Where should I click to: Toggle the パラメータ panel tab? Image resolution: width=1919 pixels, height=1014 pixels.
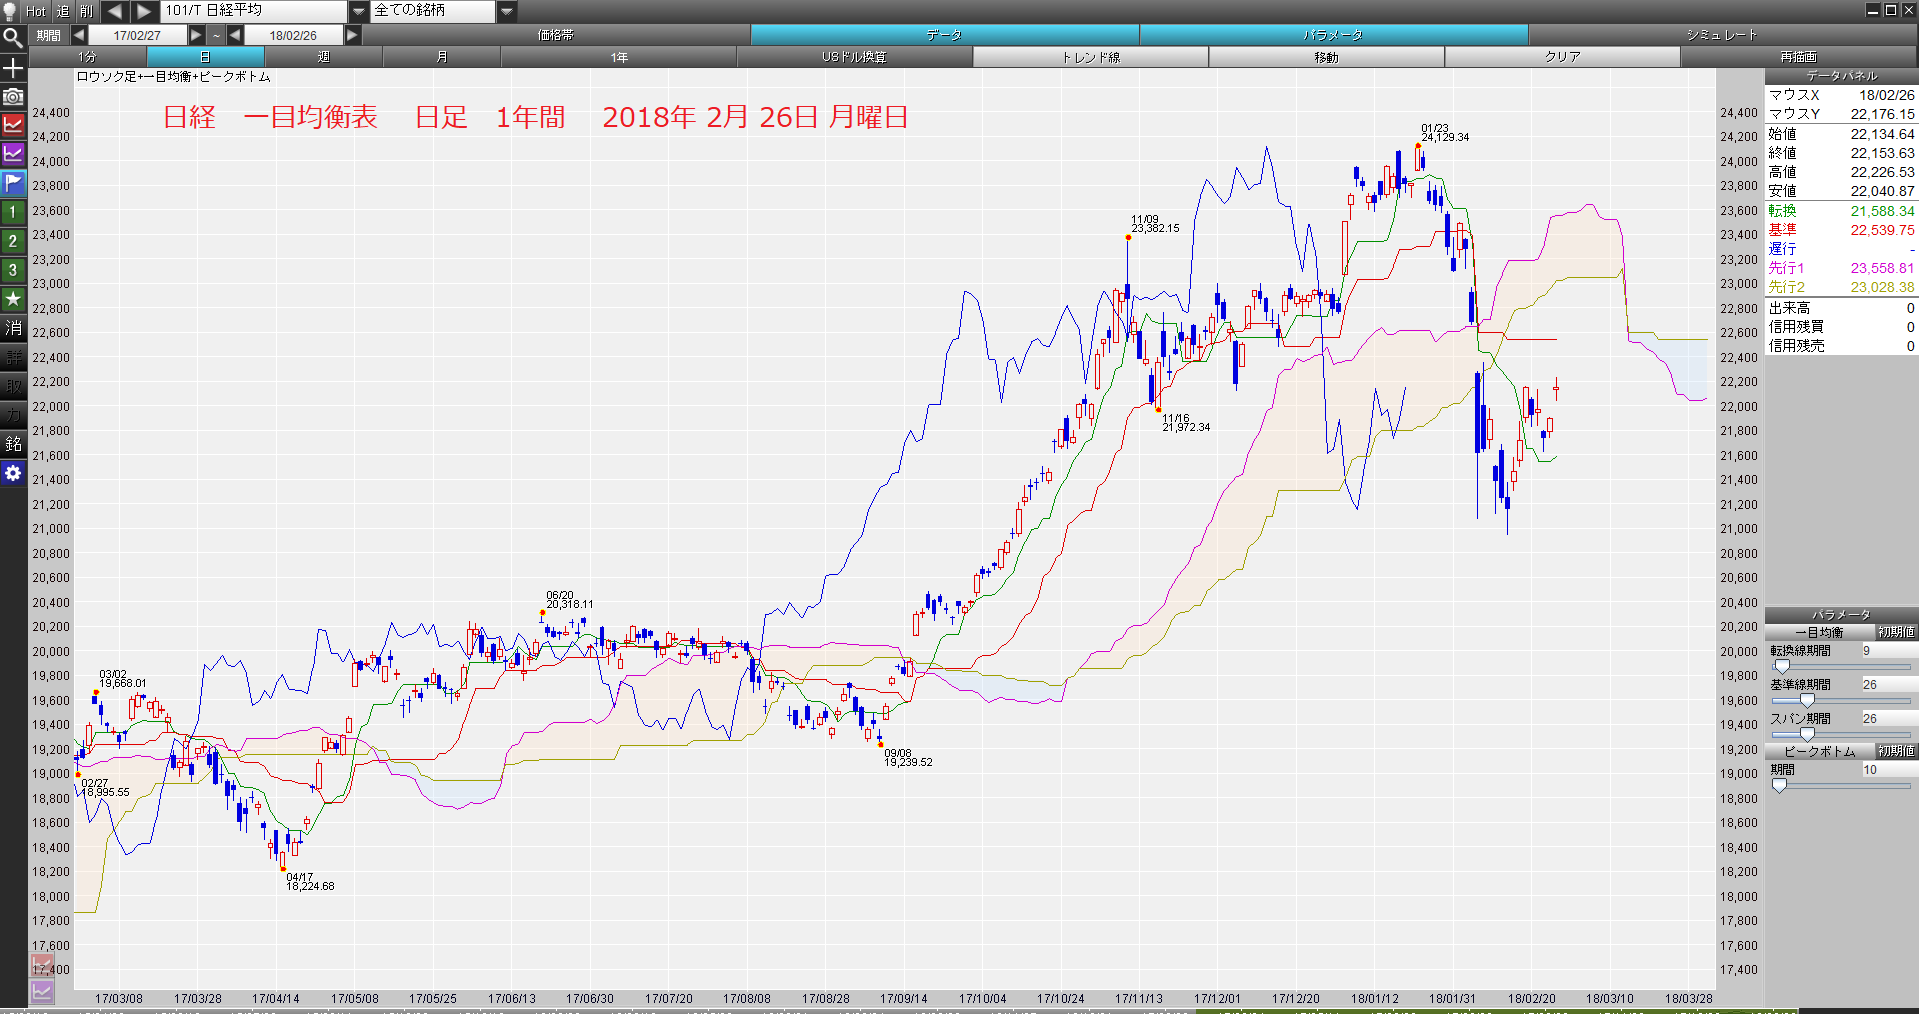1333,35
